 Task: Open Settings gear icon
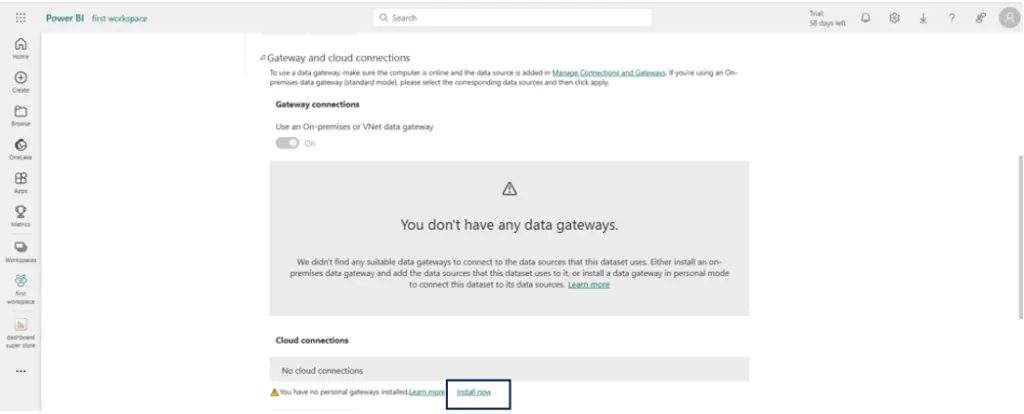894,18
